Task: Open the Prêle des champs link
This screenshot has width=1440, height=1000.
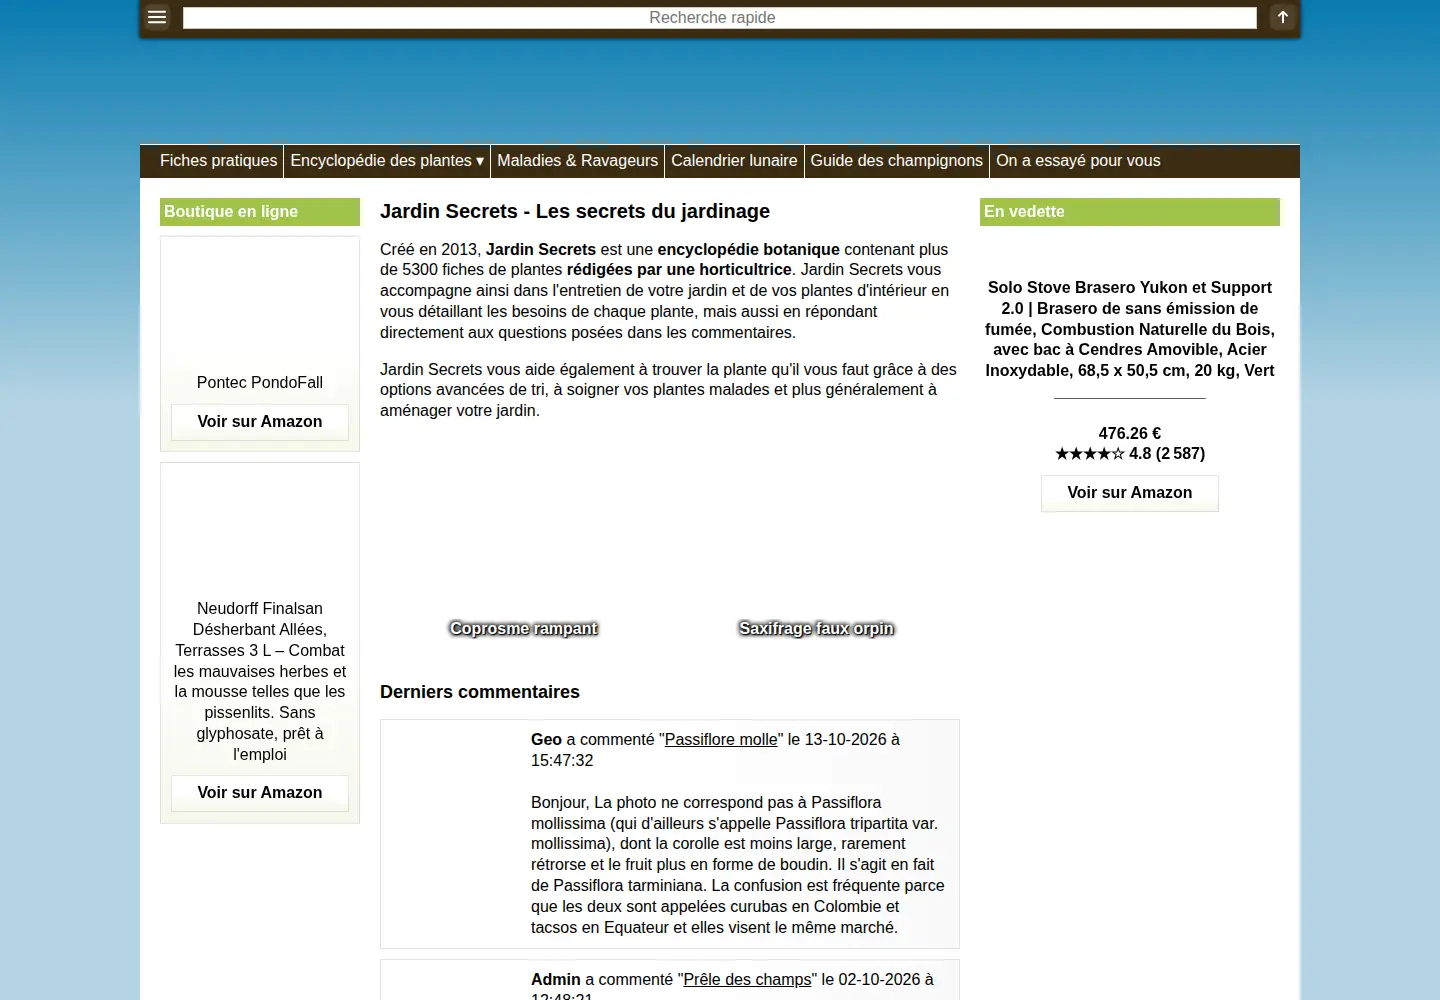Action: 747,980
